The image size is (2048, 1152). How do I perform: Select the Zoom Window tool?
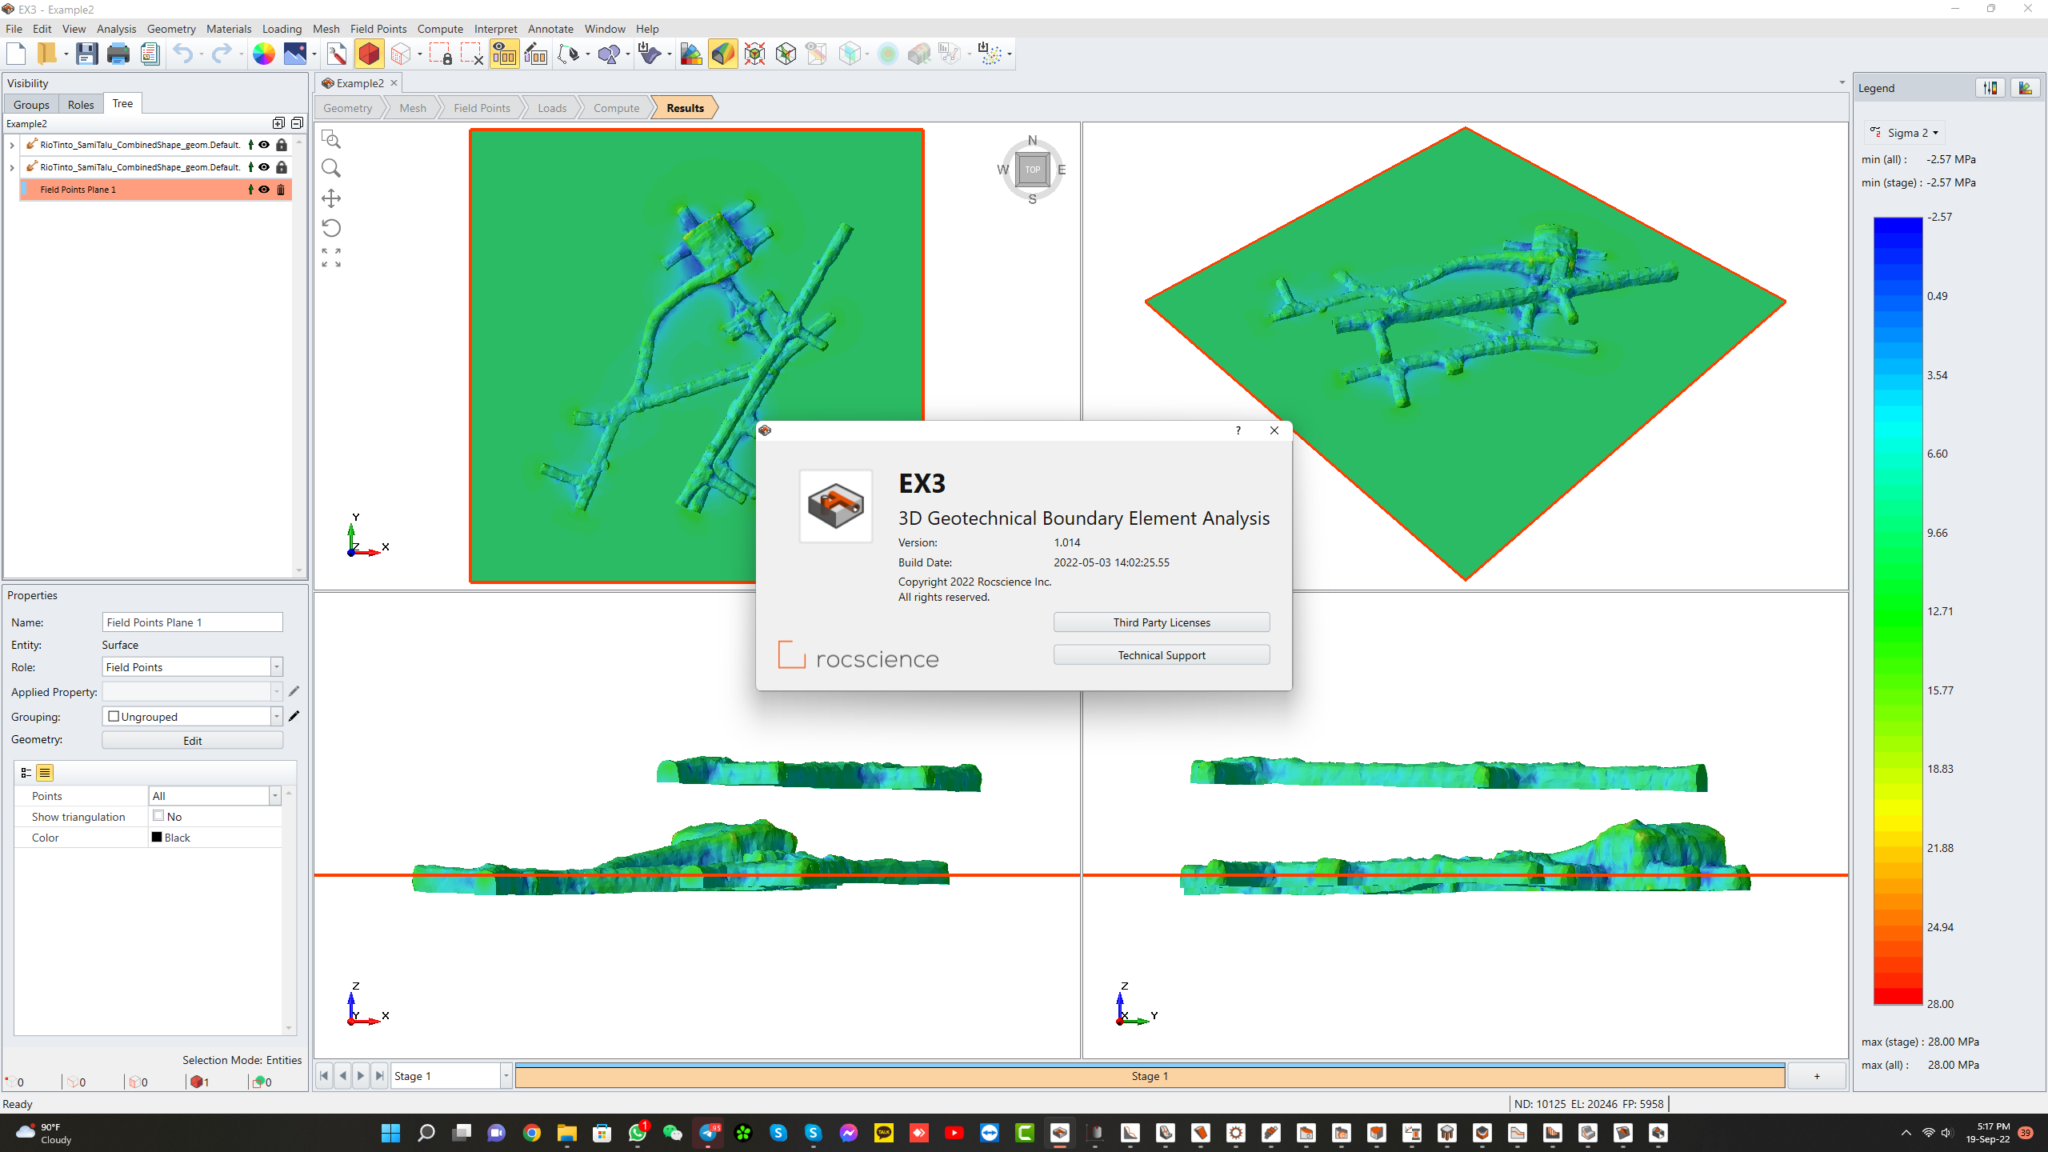331,140
